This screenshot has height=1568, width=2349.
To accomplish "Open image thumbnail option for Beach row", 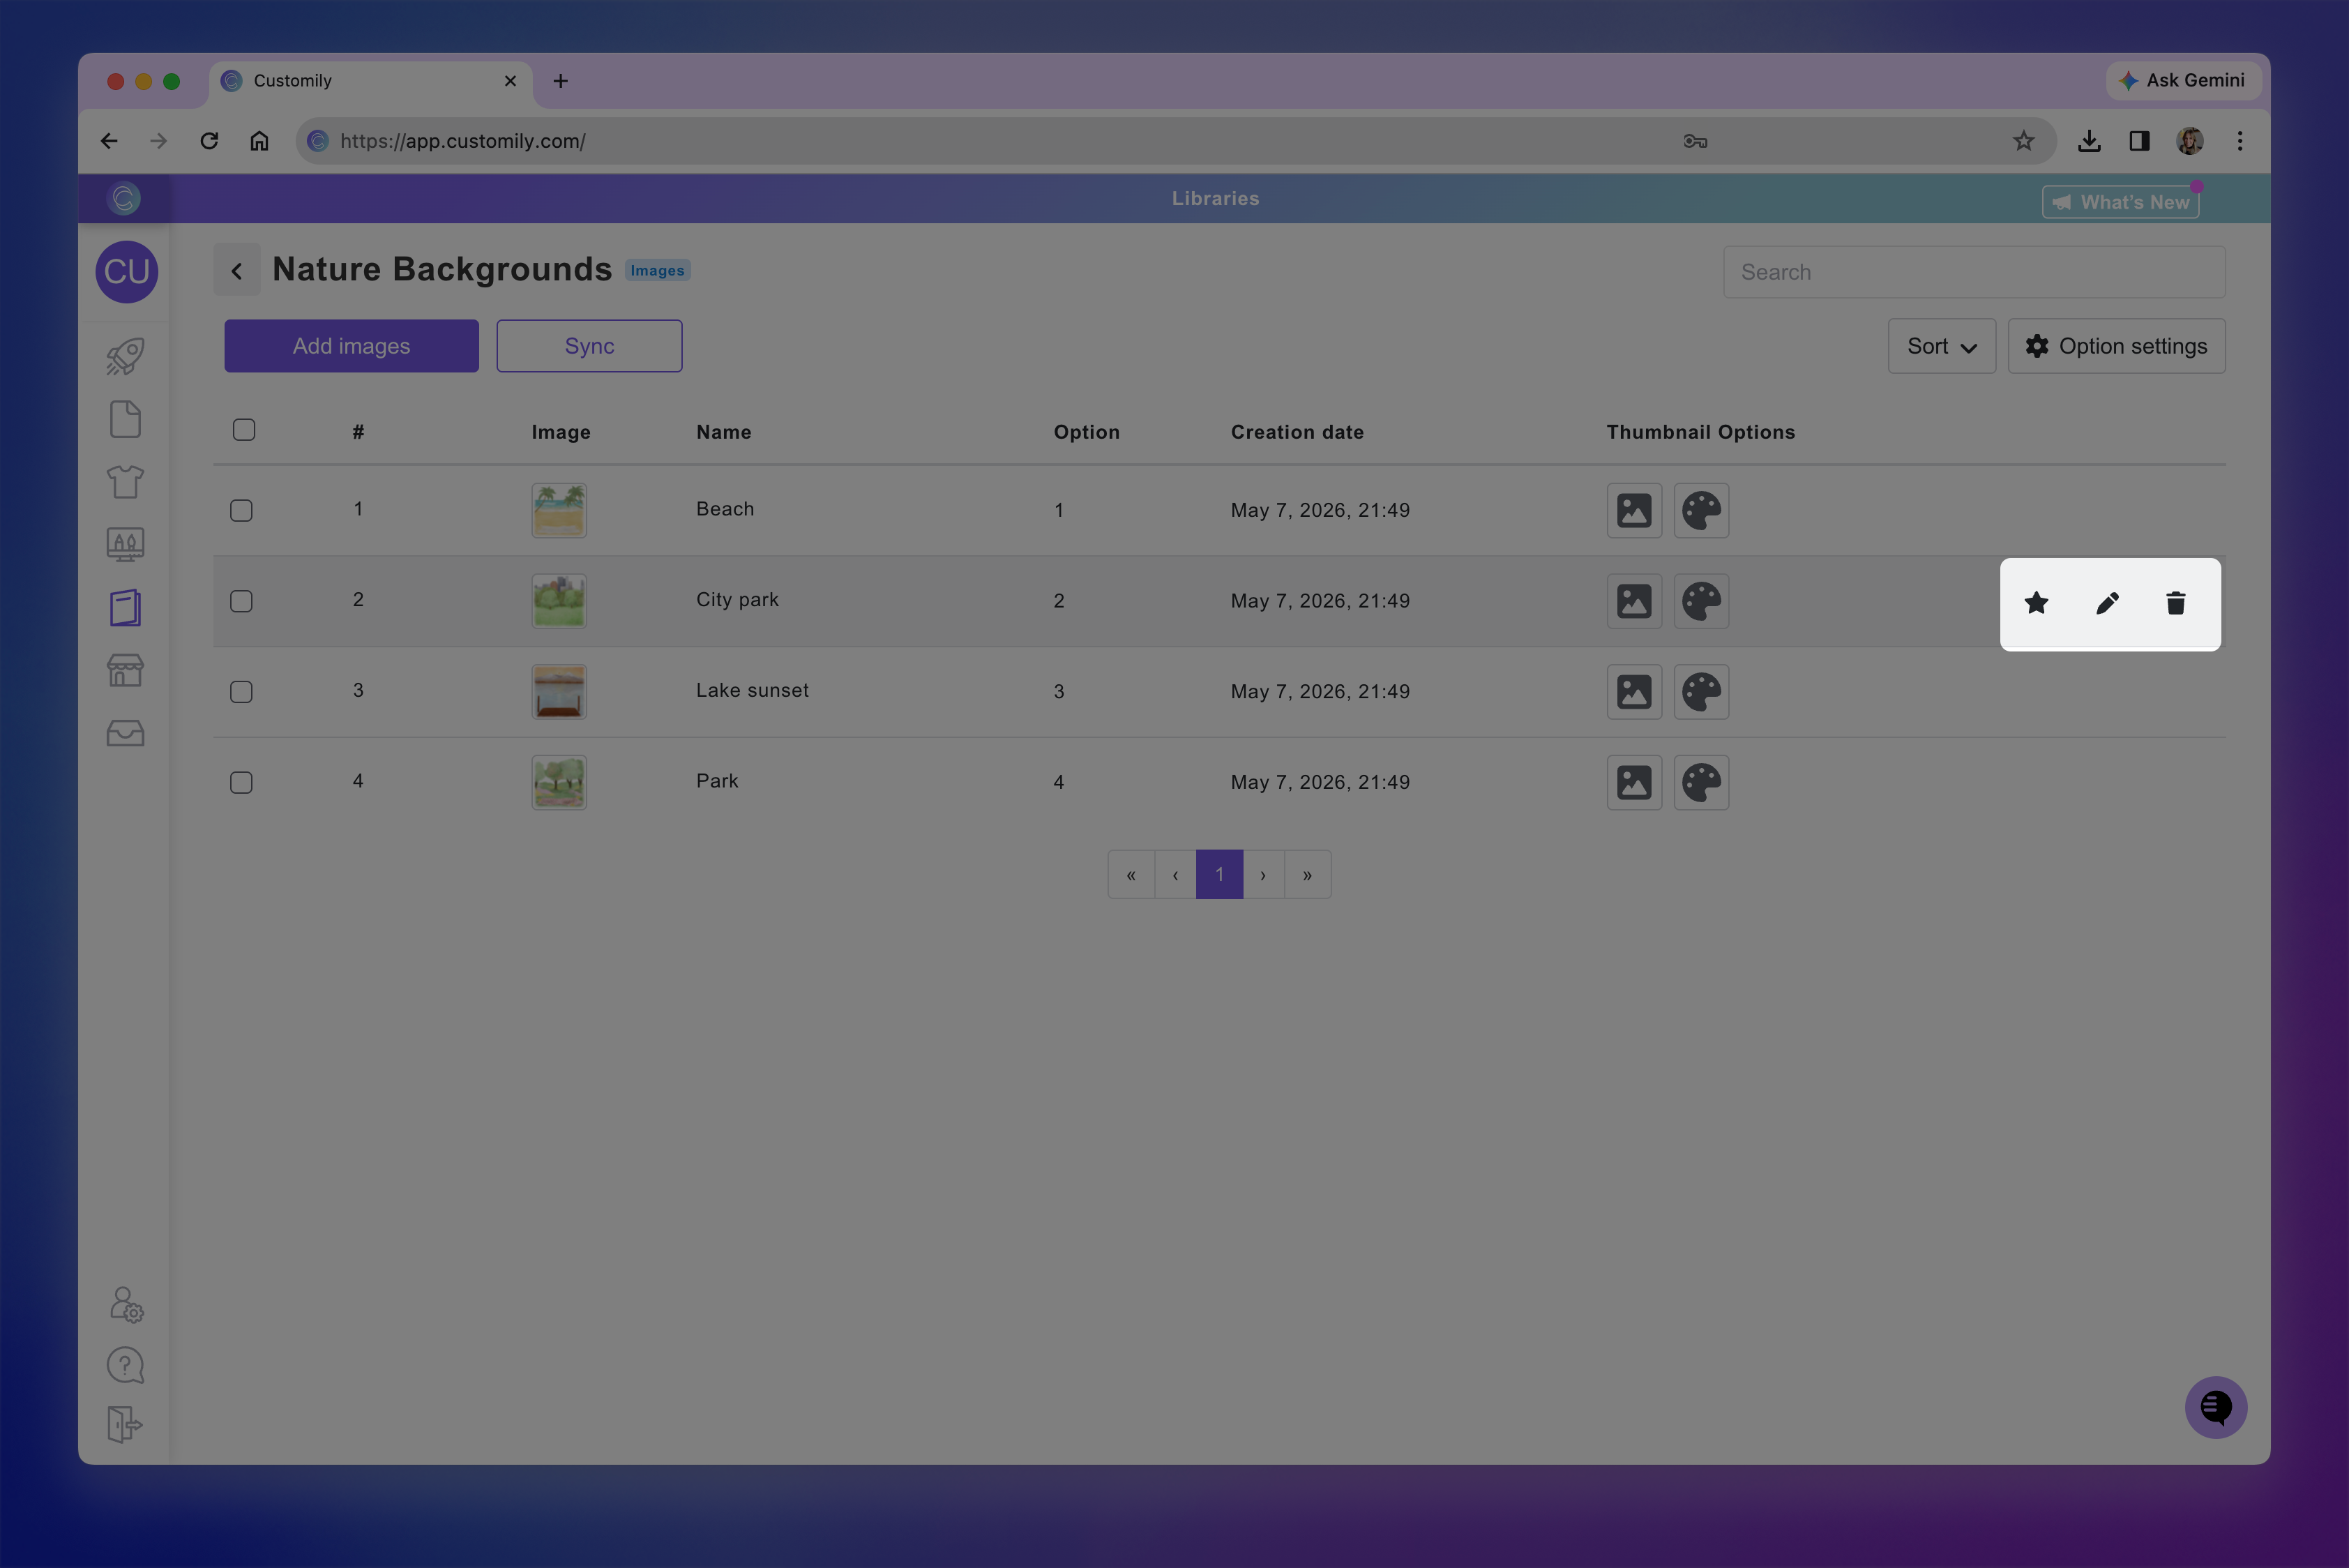I will pos(1634,510).
